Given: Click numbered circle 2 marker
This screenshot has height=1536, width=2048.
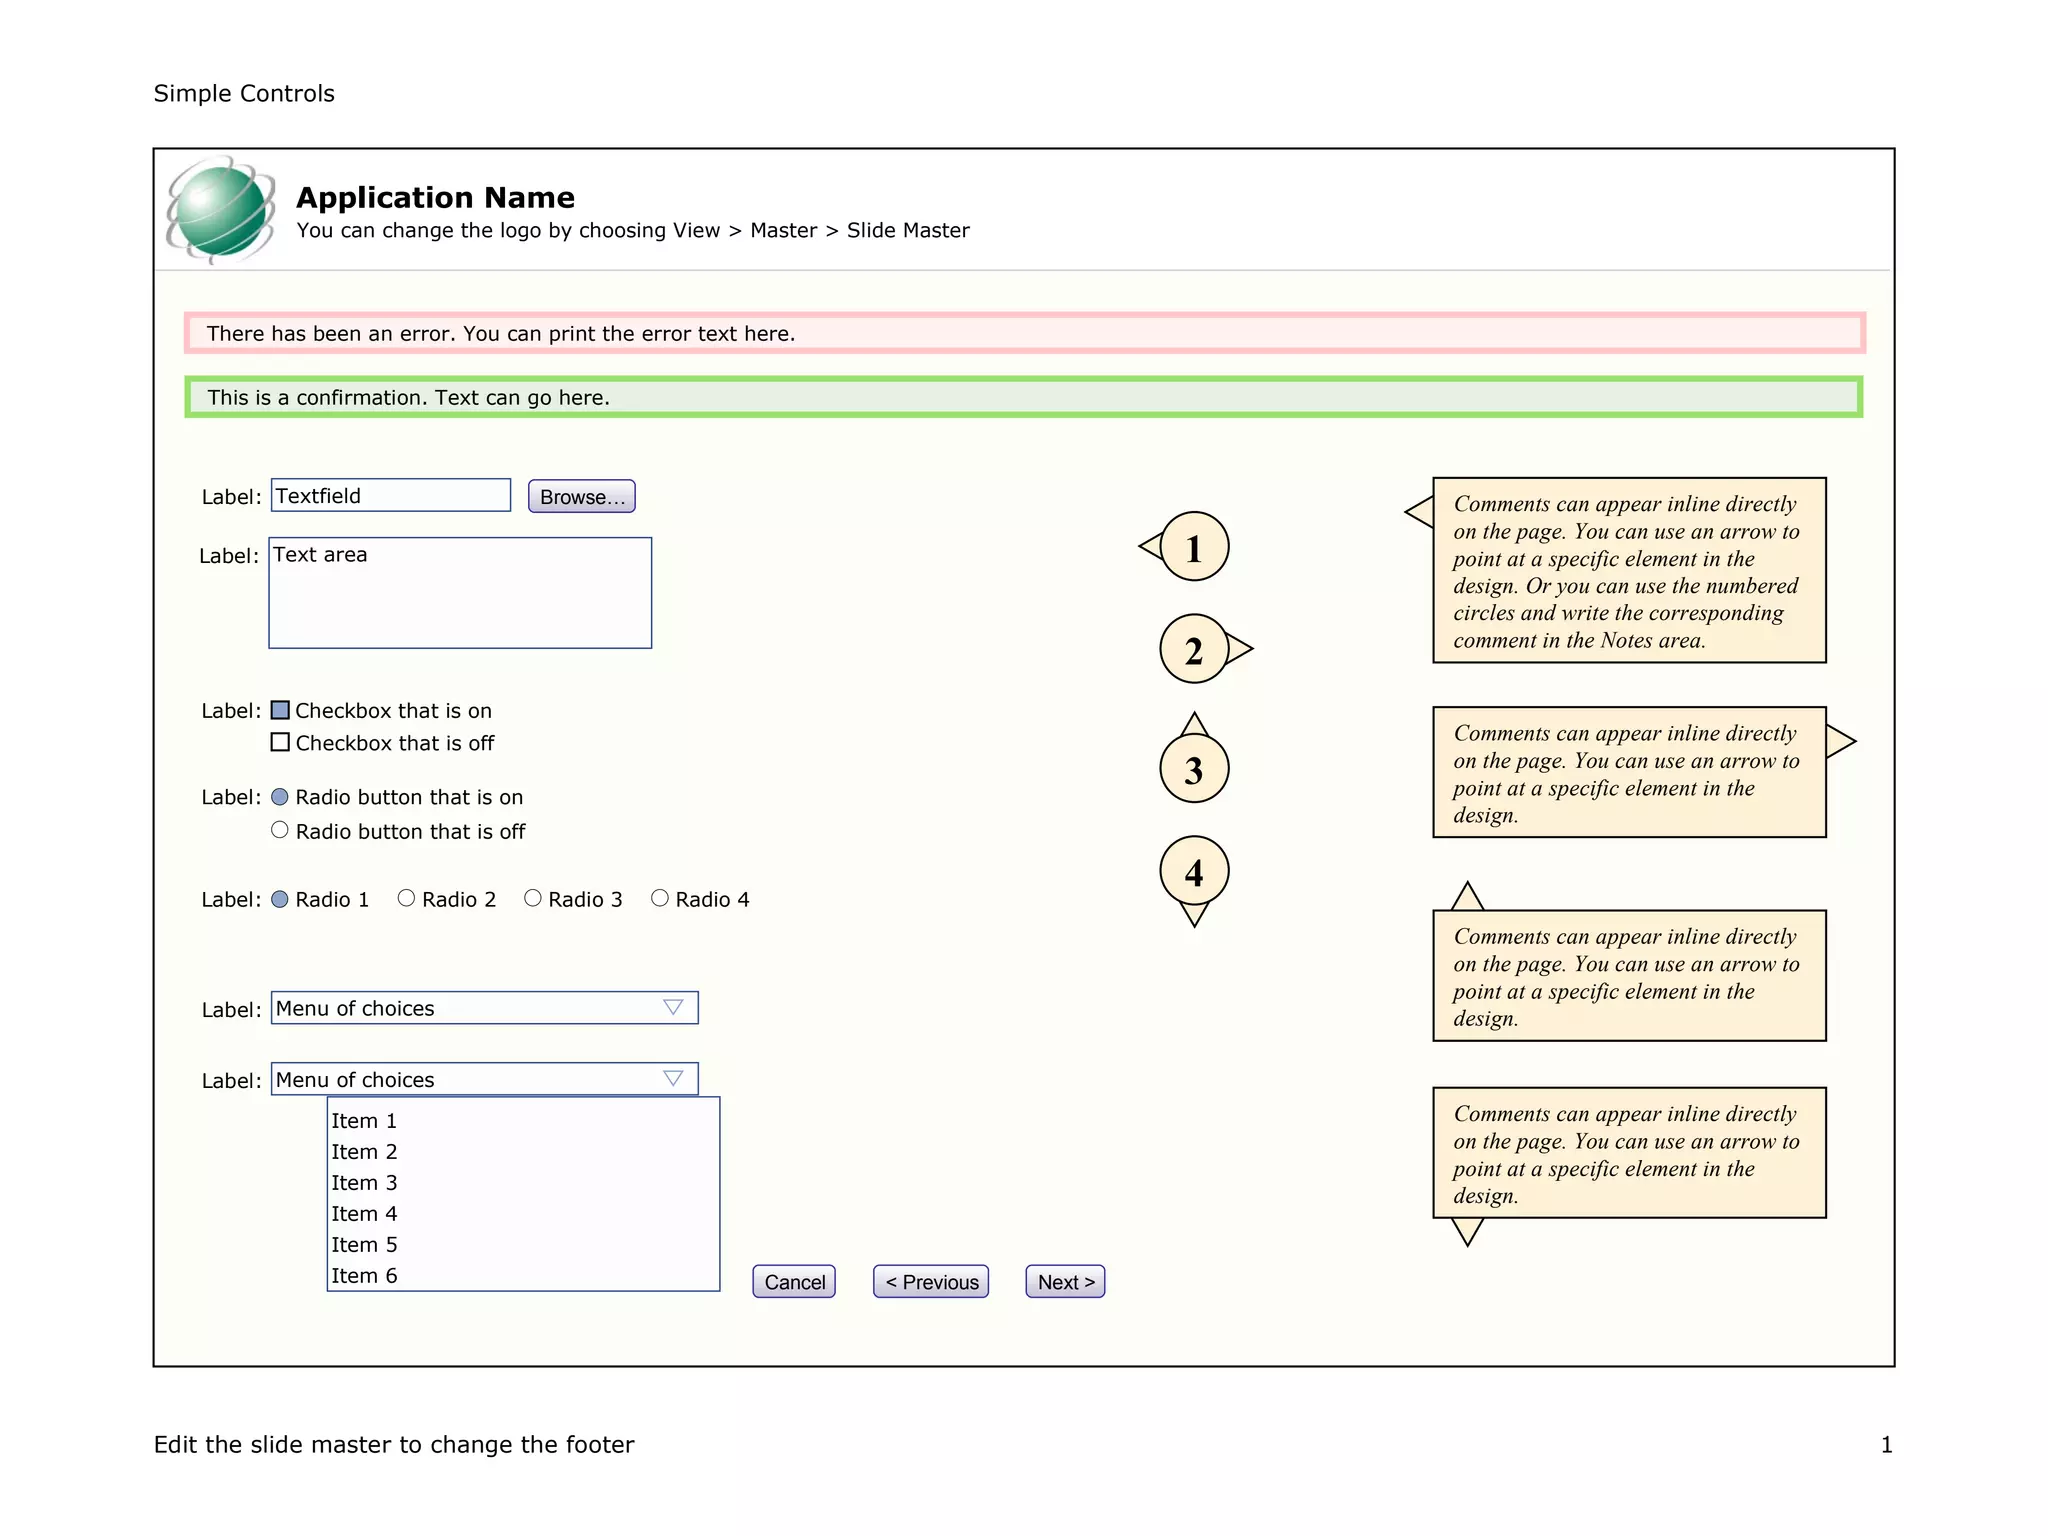Looking at the screenshot, I should click(1194, 650).
